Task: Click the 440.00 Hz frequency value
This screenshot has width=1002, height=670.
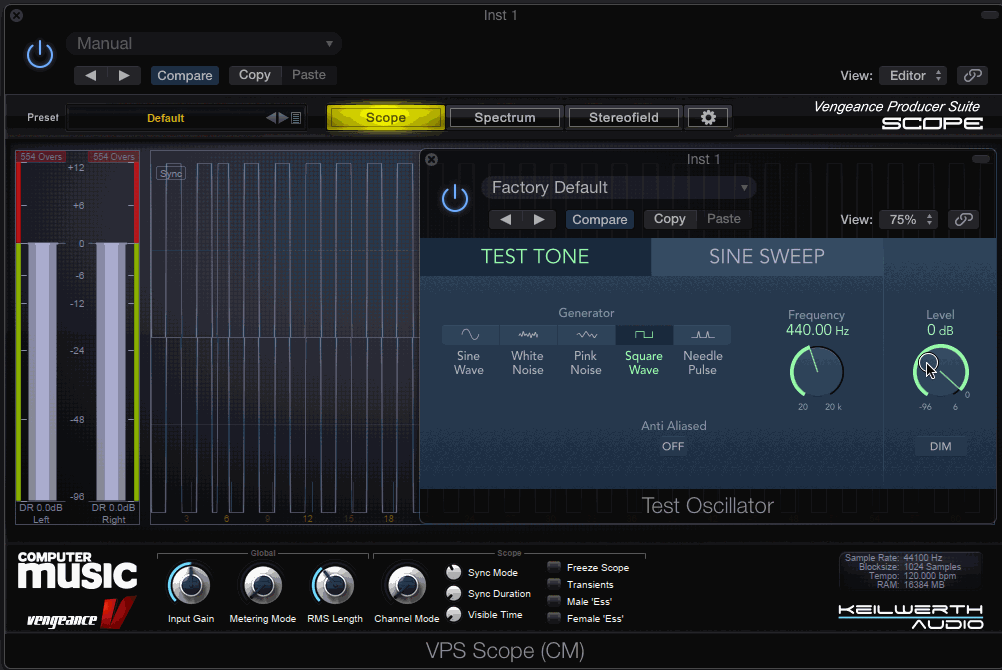Action: (817, 330)
